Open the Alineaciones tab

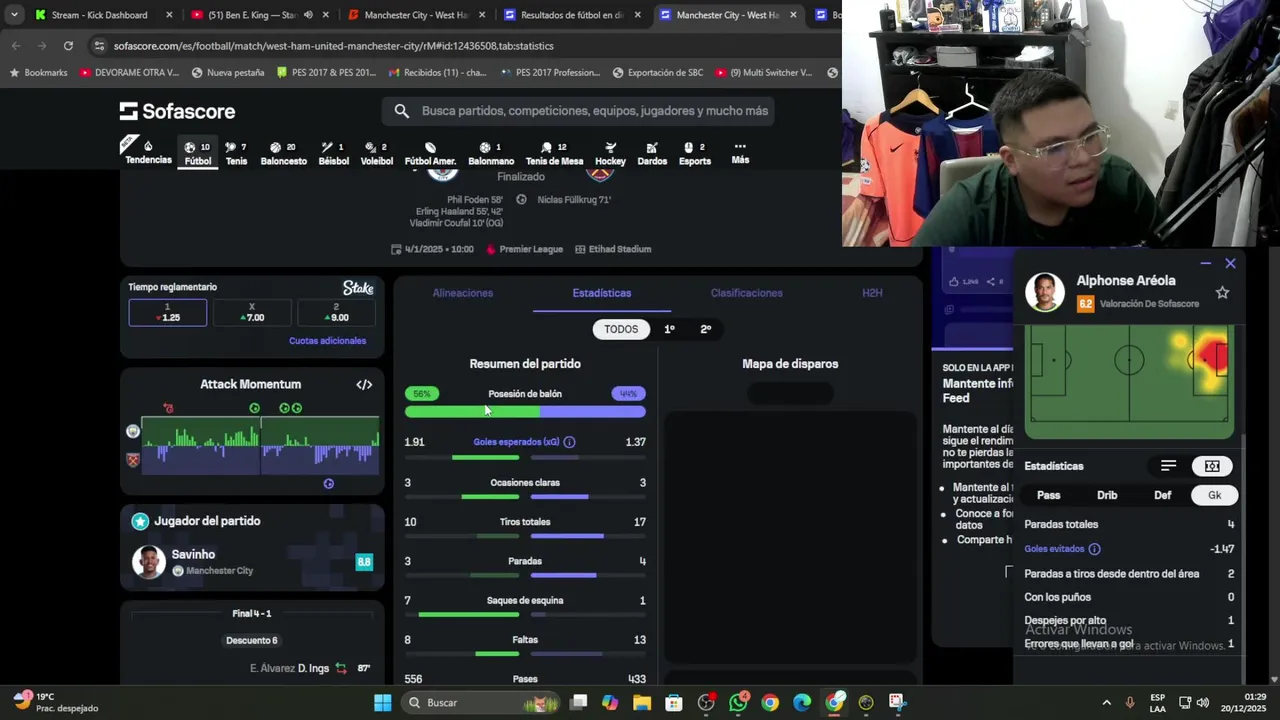coord(462,293)
